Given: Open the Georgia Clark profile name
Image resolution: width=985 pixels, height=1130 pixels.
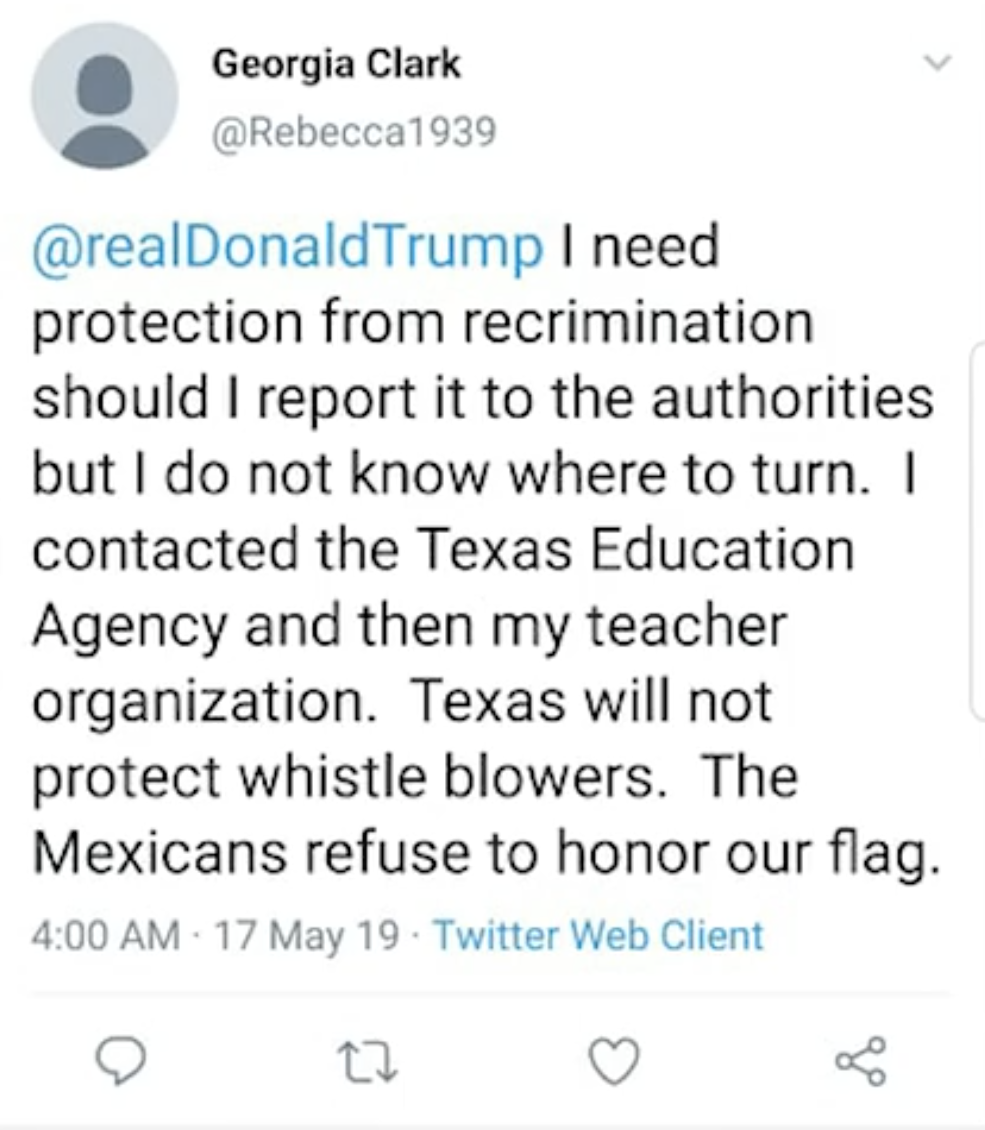Looking at the screenshot, I should (x=336, y=66).
